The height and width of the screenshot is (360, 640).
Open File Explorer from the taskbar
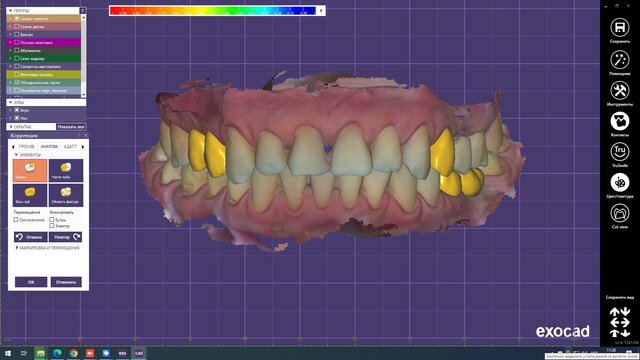point(40,353)
